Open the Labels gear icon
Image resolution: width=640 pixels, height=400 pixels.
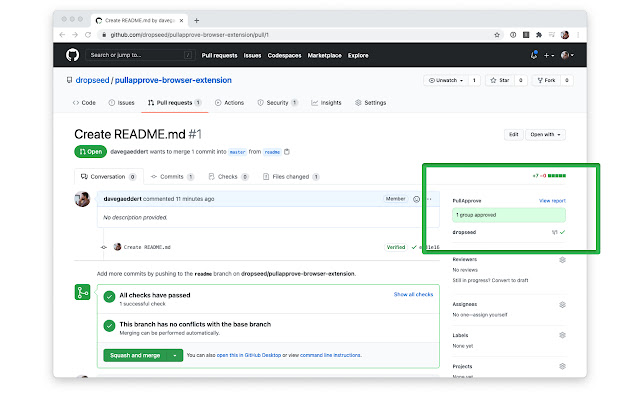[x=562, y=335]
